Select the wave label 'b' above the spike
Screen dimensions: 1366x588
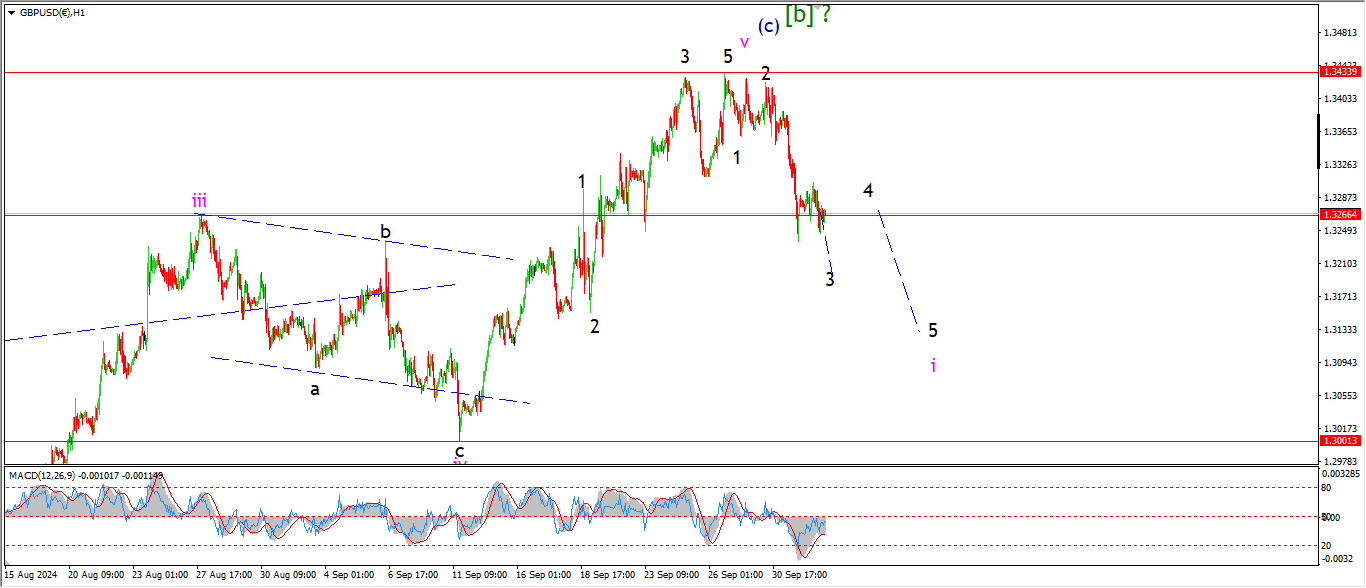click(x=385, y=233)
